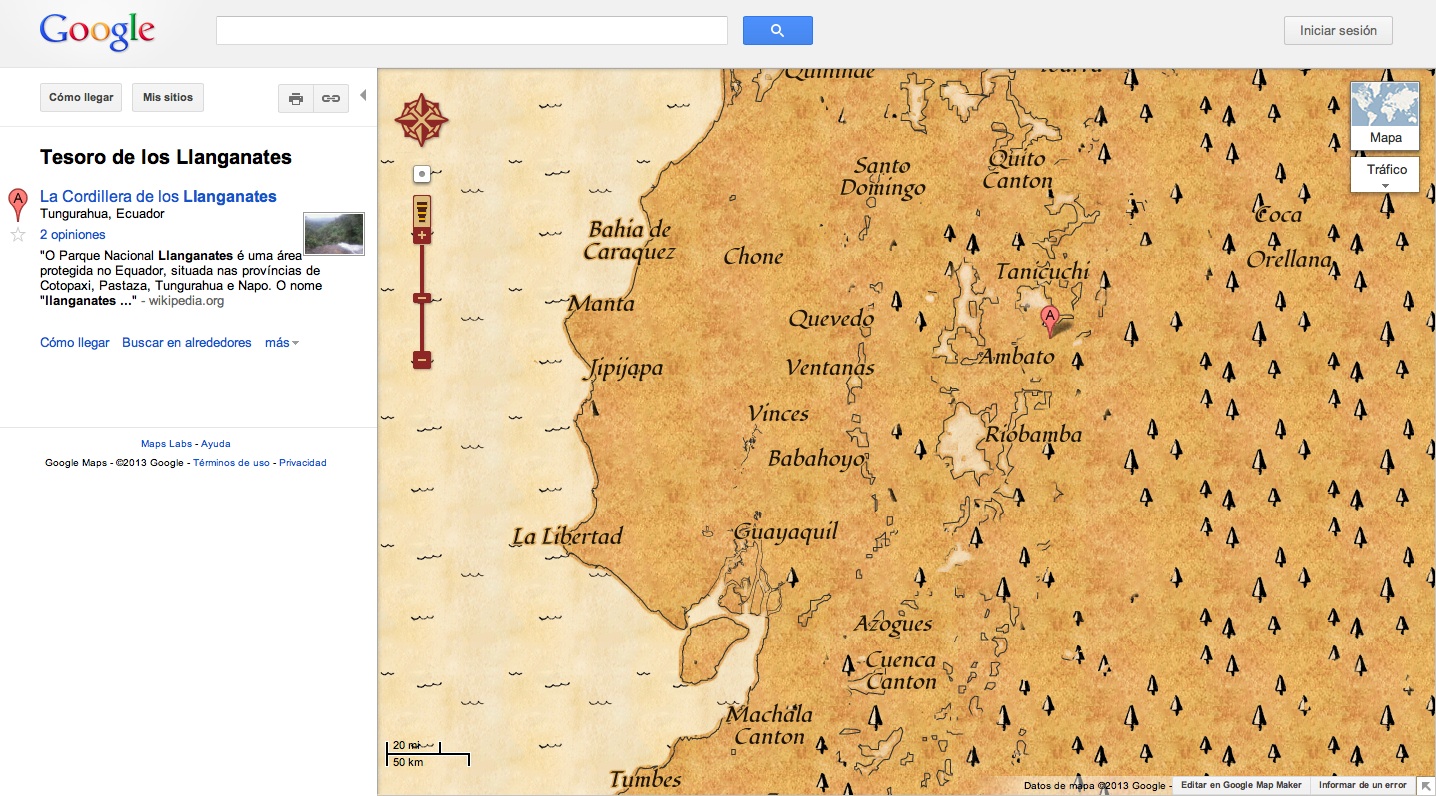Screen dimensions: 1436x796
Task: Click the Bahia de Caraquez label
Action: pos(630,241)
